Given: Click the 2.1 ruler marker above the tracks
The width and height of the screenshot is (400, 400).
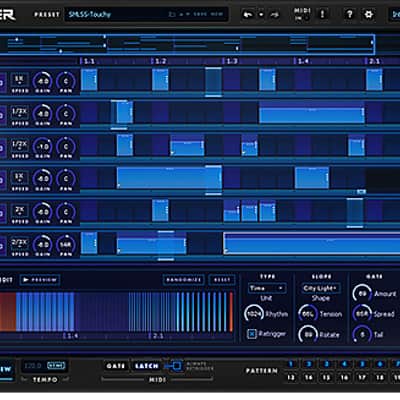Looking at the screenshot, I should click(373, 61).
